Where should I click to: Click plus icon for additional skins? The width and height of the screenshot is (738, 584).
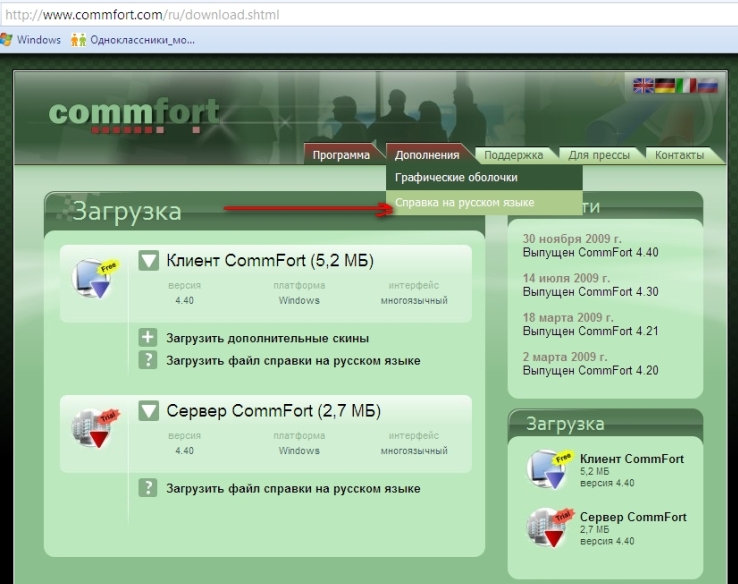[148, 338]
